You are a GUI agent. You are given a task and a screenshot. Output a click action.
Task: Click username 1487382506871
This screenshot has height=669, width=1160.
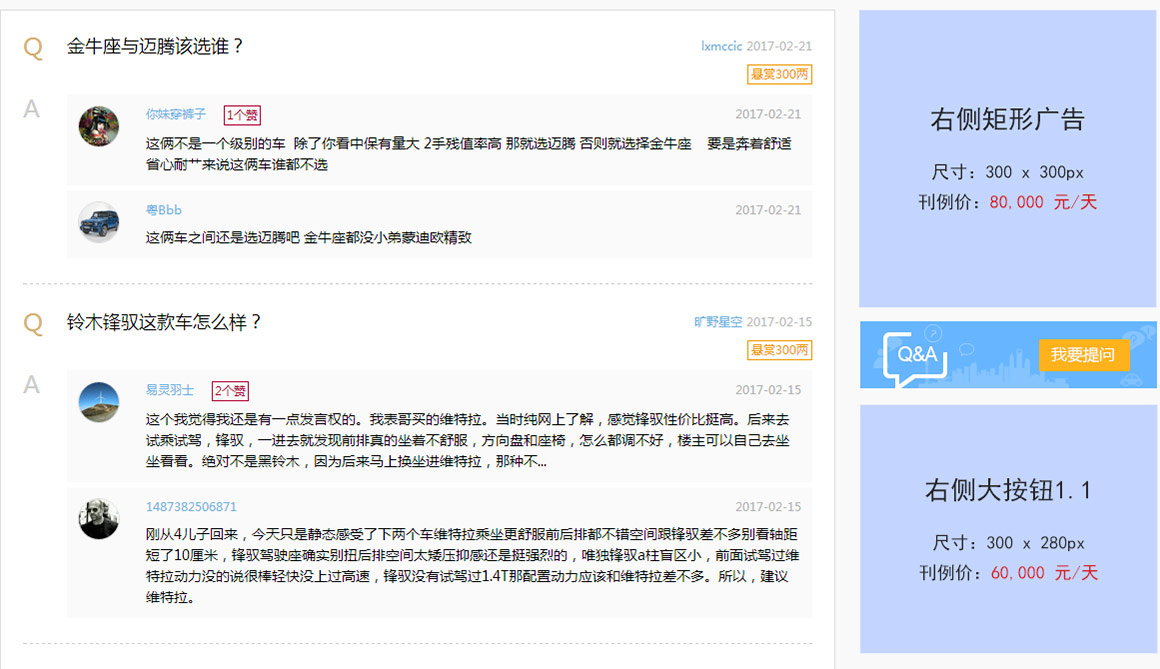tap(191, 507)
